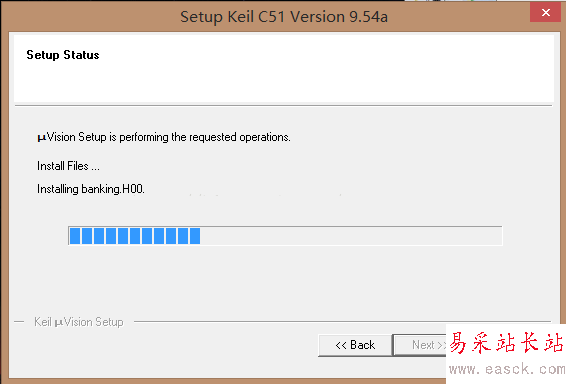Click the Setup Status heading
This screenshot has width=566, height=384.
(63, 55)
